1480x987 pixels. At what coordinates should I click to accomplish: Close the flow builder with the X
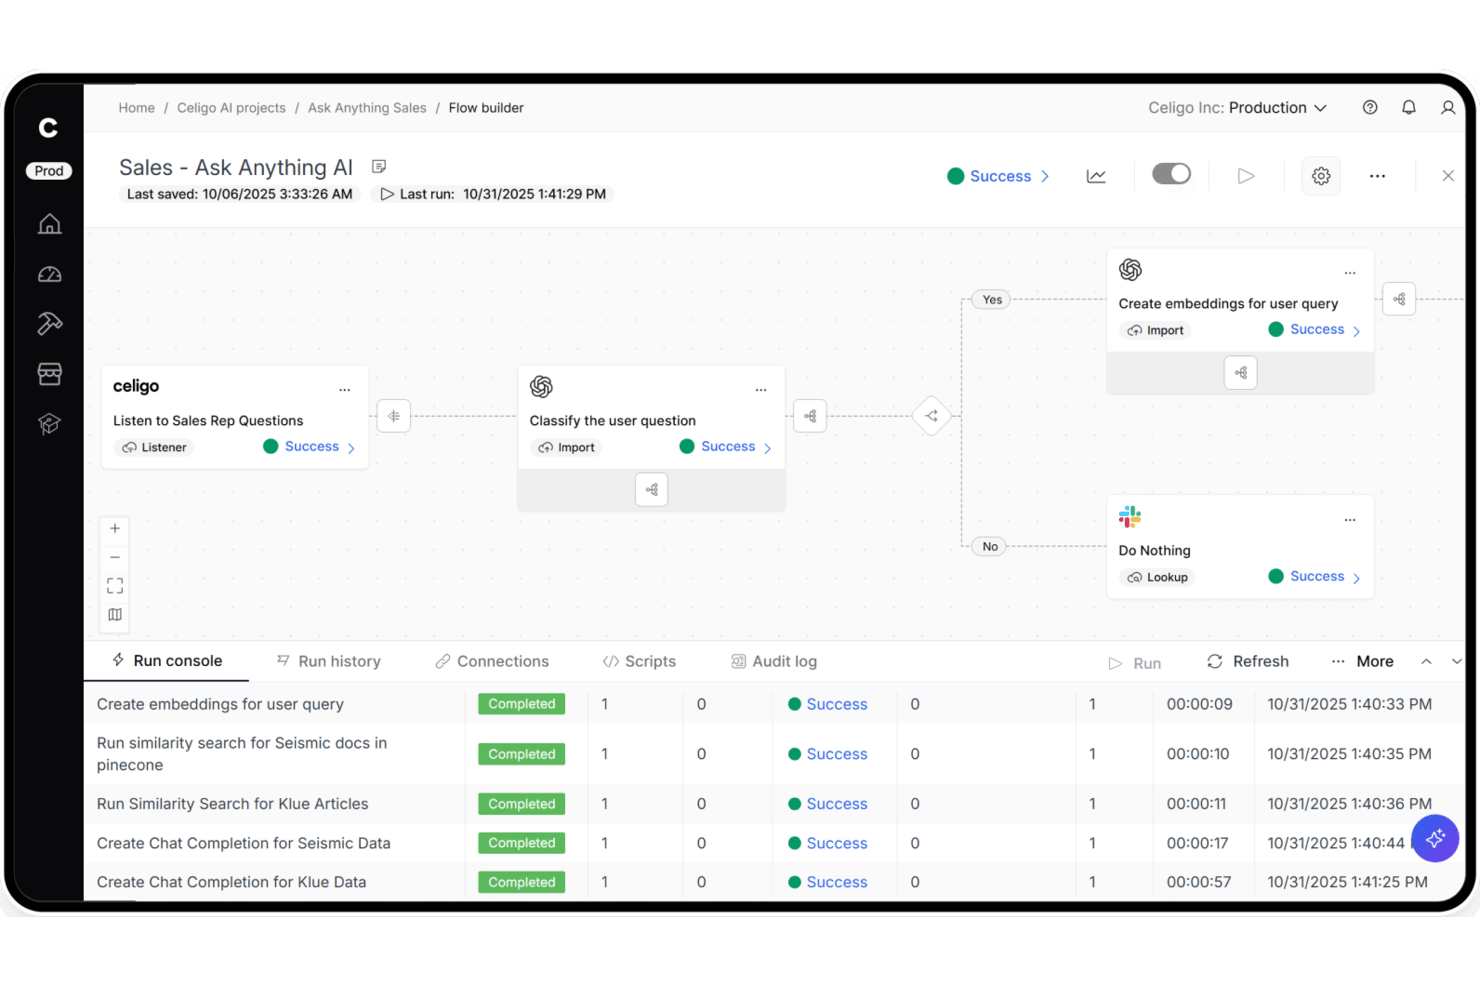[1448, 176]
